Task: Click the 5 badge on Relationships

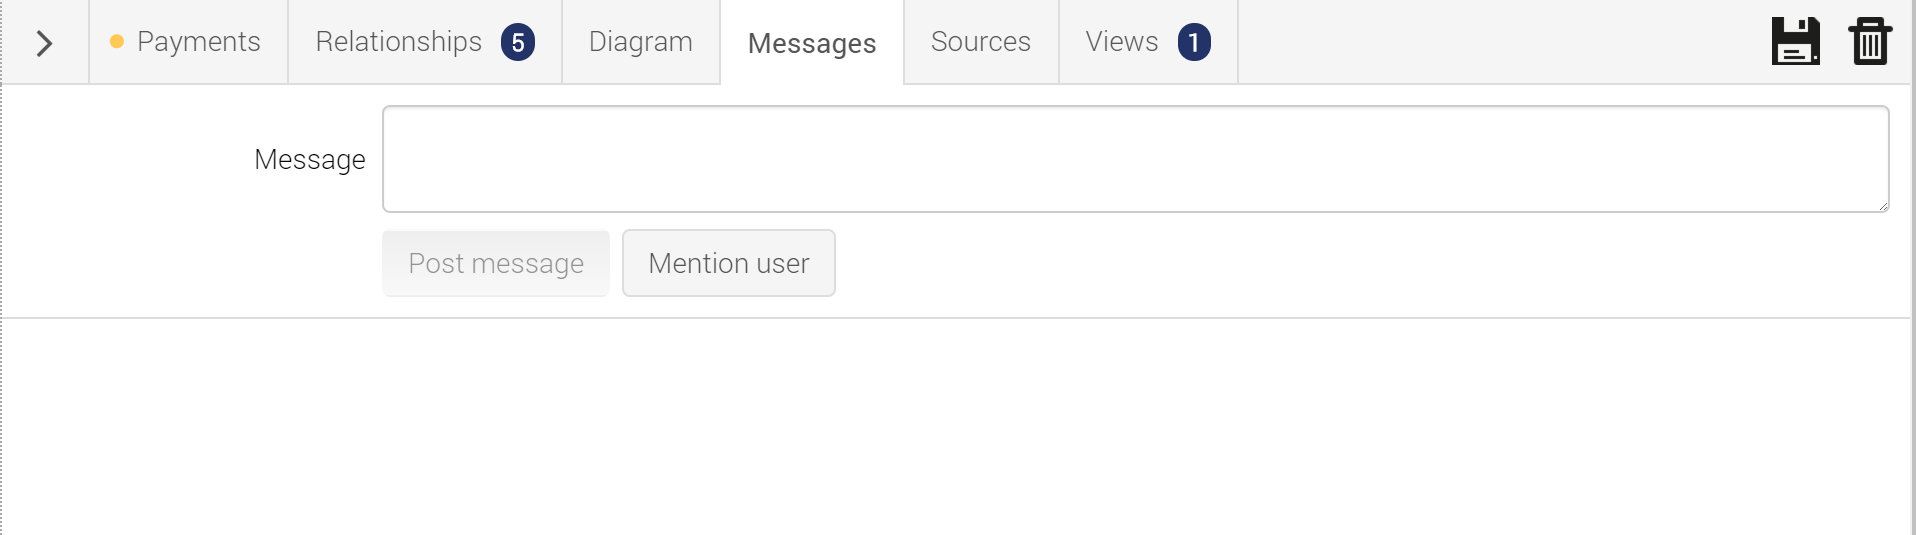Action: point(518,42)
